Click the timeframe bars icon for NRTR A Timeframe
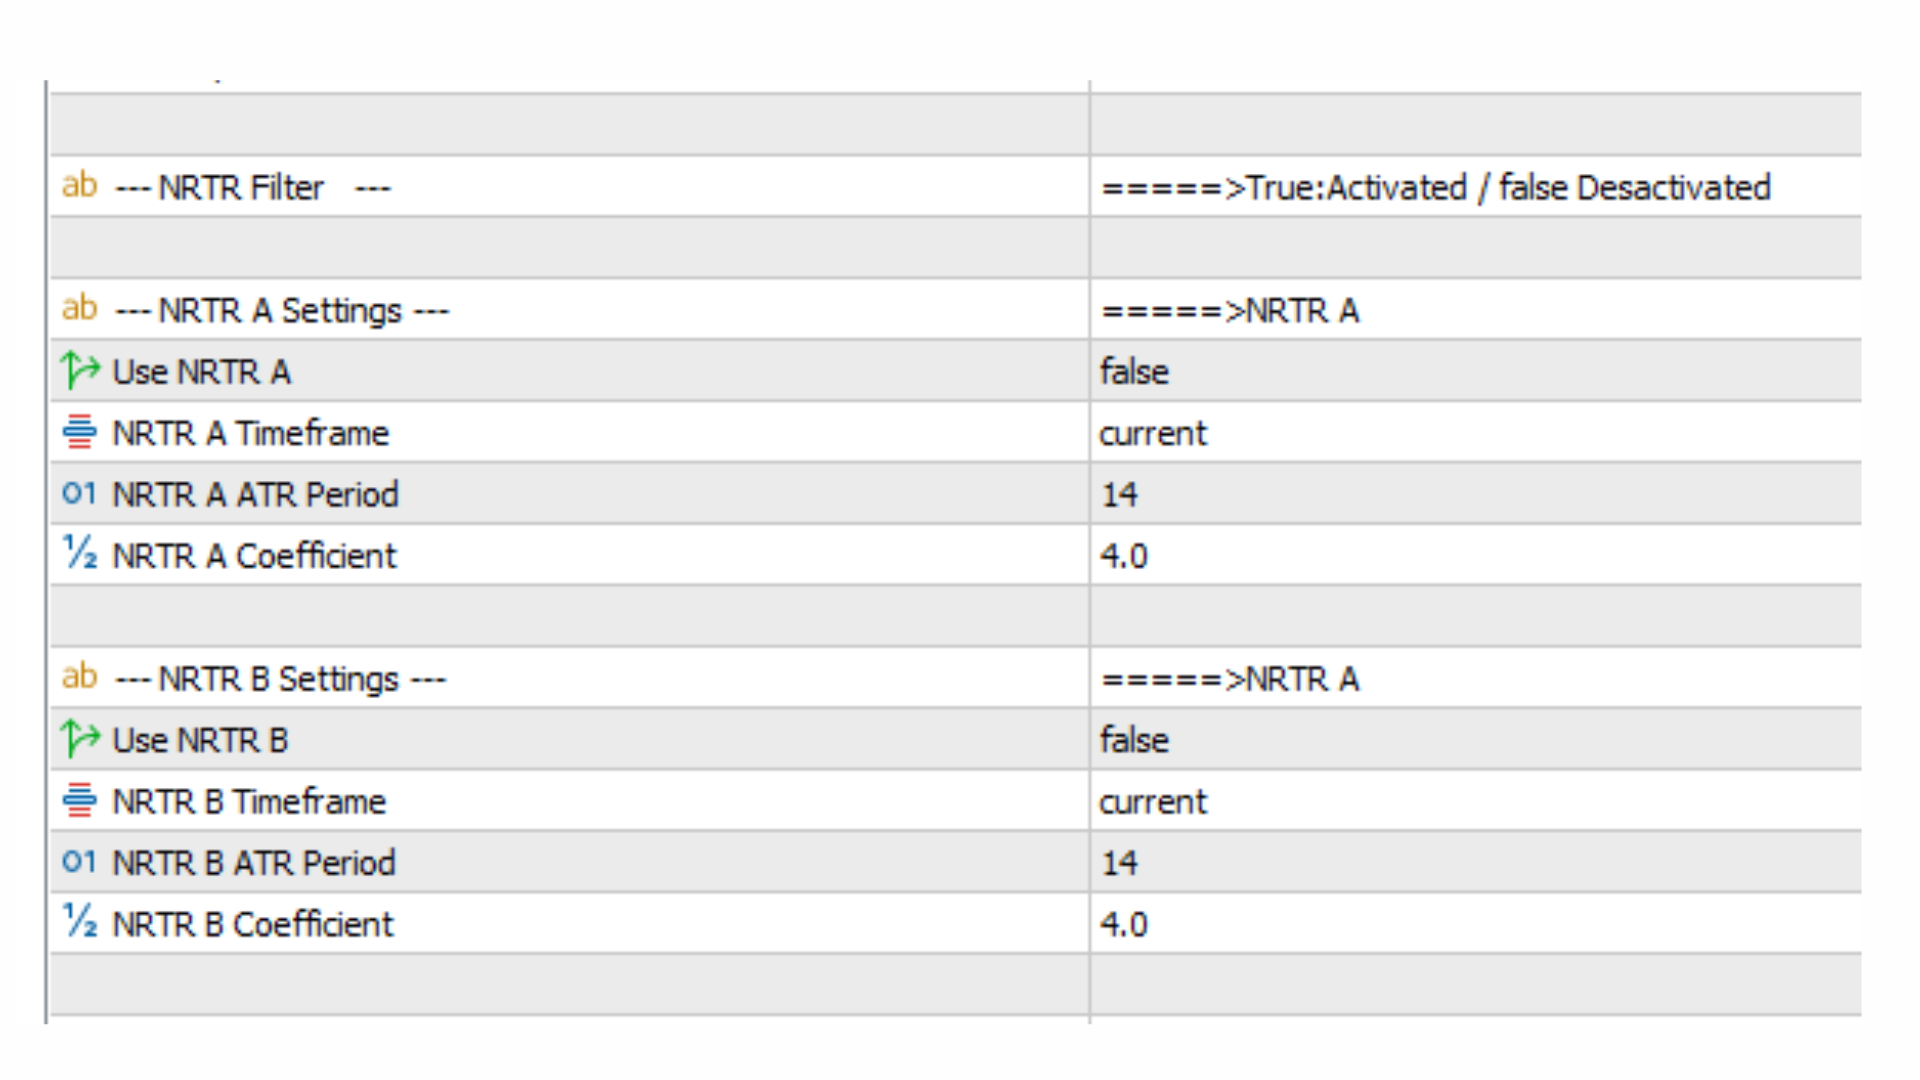The image size is (1920, 1080). pos(78,432)
